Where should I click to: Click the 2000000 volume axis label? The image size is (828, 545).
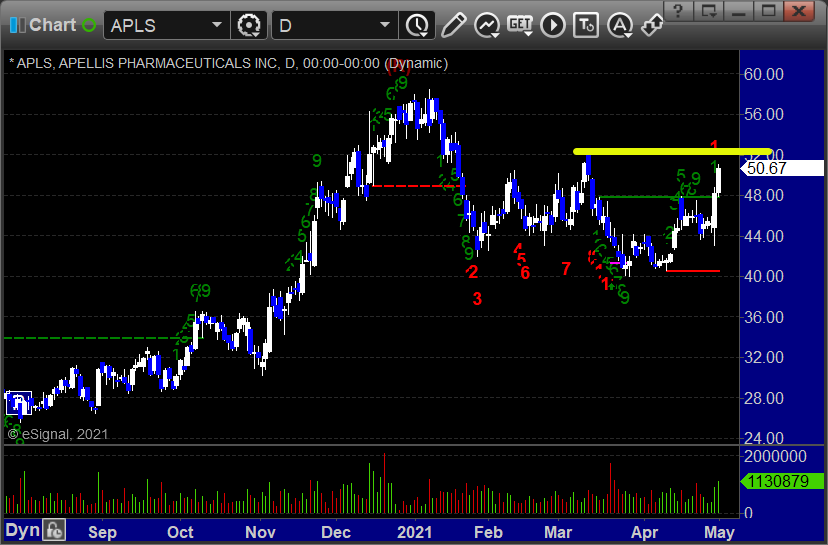[775, 456]
